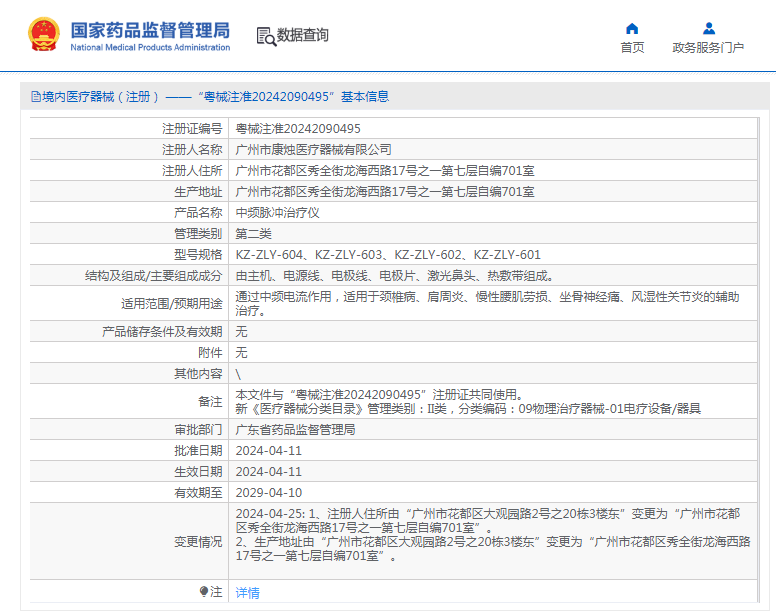Click the 其他内容 label
This screenshot has height=612, width=776.
pos(198,374)
